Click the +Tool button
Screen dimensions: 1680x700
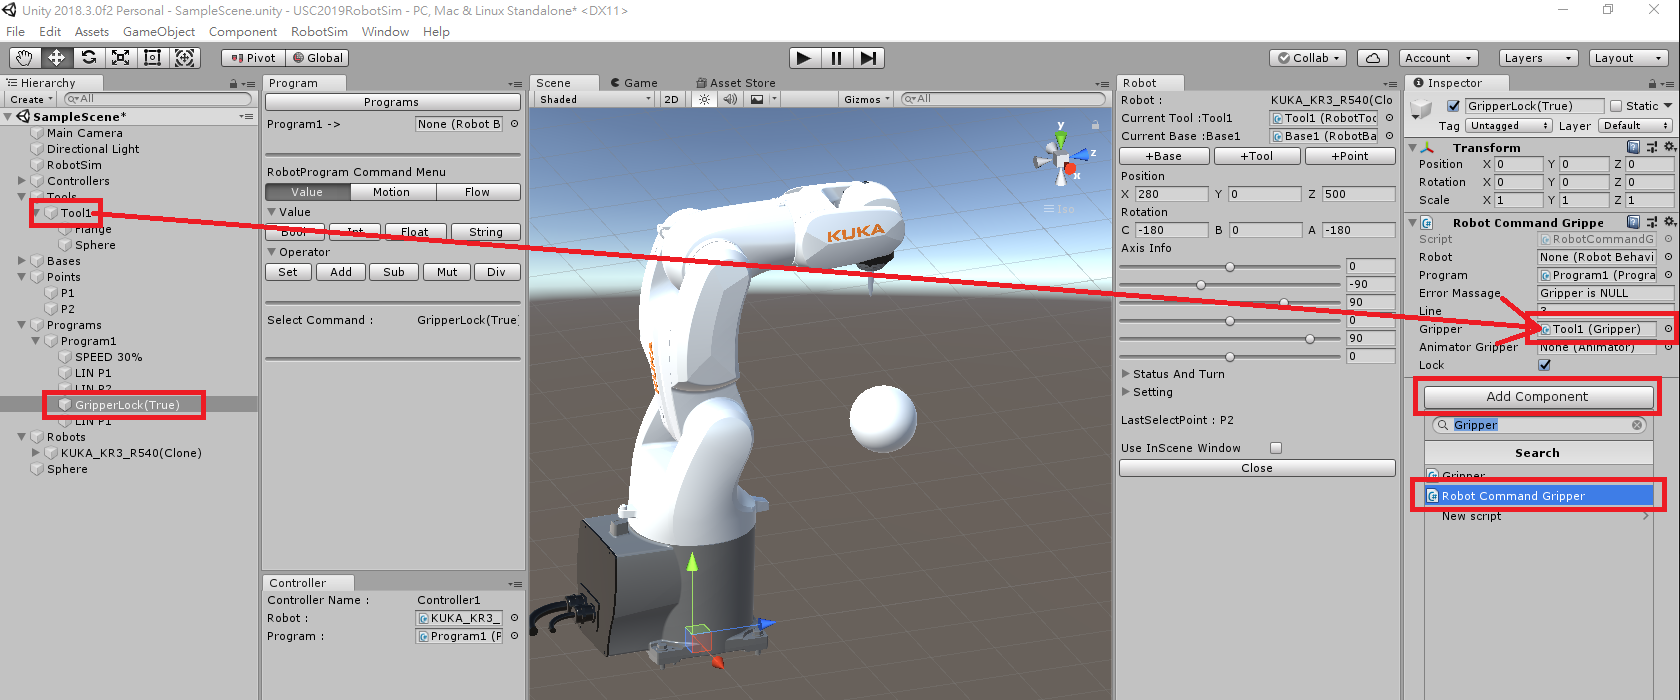pyautogui.click(x=1257, y=156)
